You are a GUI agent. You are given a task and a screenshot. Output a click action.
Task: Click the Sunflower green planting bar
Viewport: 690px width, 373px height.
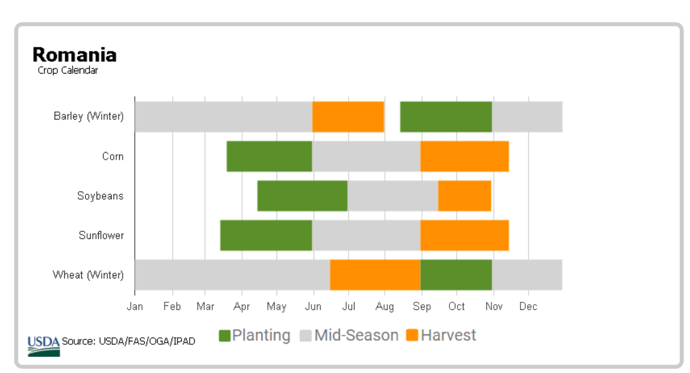pyautogui.click(x=266, y=235)
